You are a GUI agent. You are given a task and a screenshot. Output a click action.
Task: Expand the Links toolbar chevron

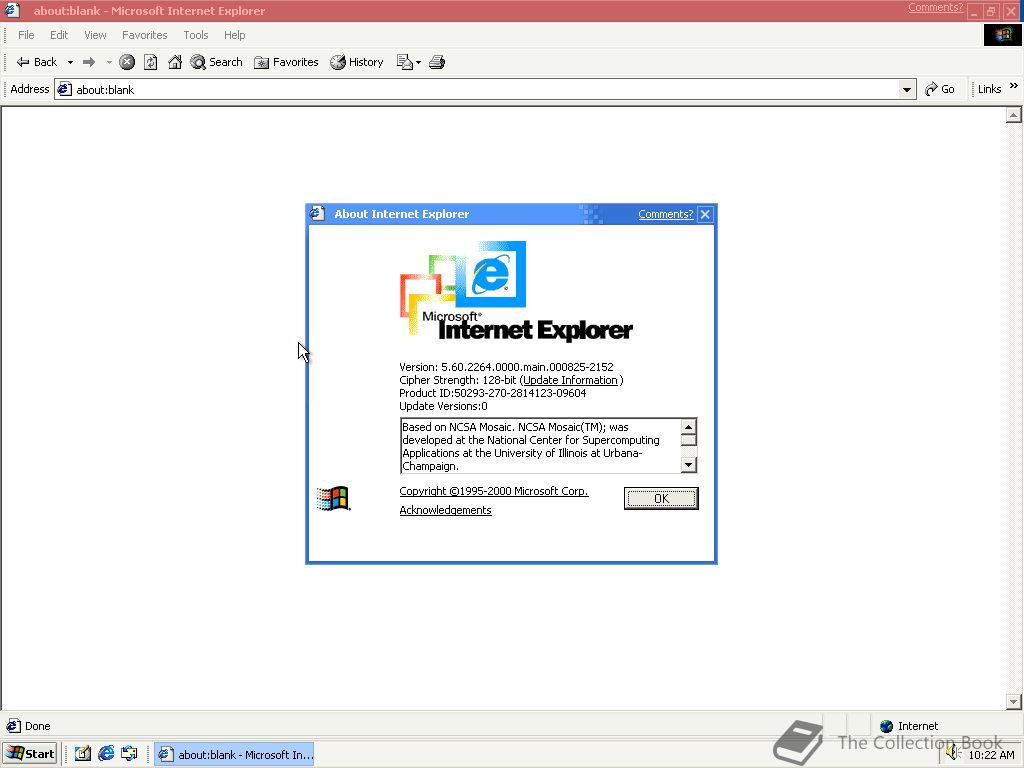1014,86
